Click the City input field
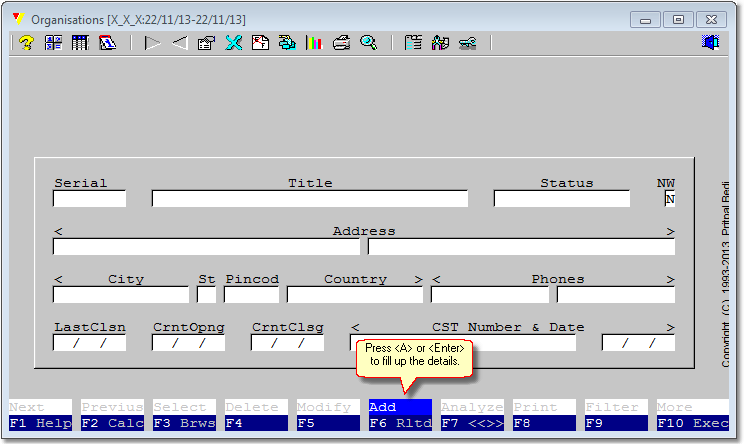This screenshot has width=744, height=446. coord(120,294)
